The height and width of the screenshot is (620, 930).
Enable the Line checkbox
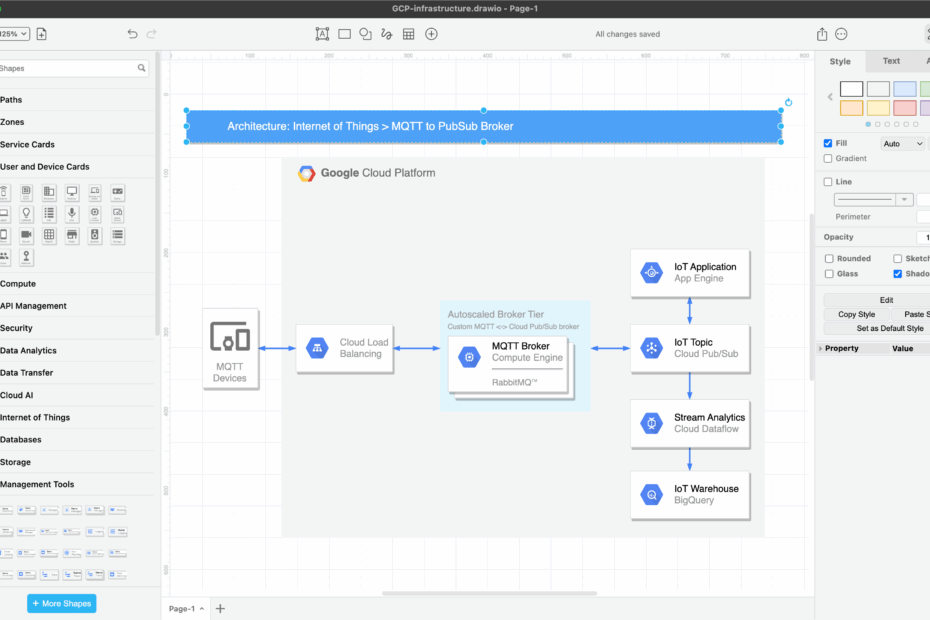[828, 182]
